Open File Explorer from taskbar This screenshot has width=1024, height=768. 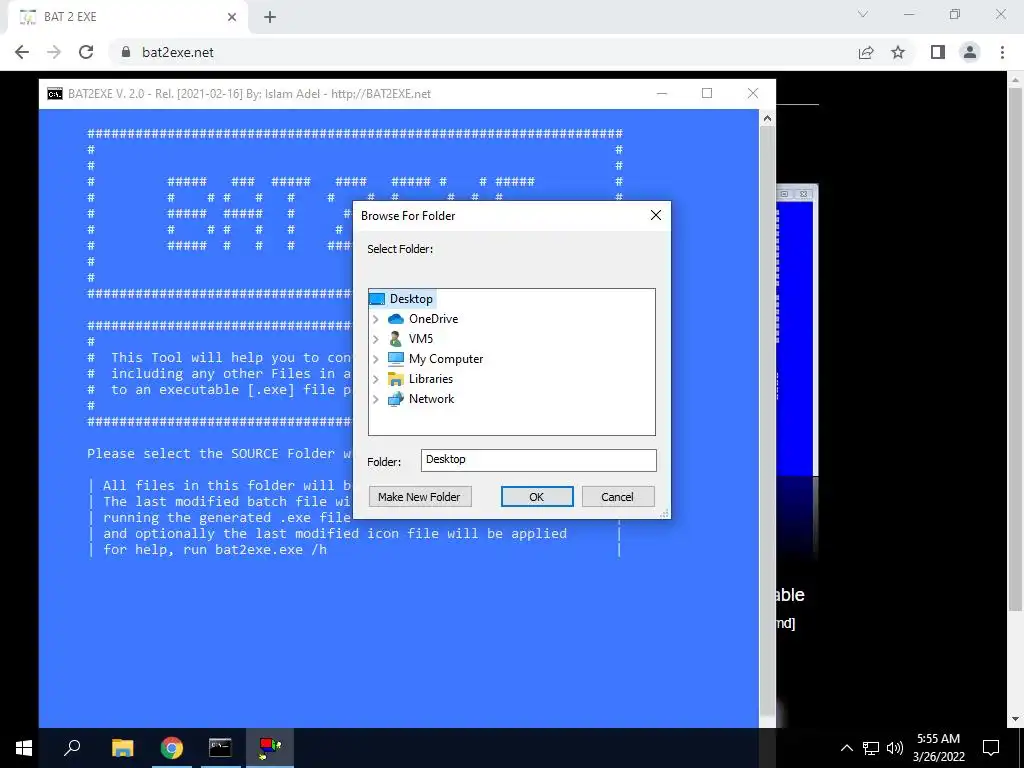pyautogui.click(x=122, y=748)
